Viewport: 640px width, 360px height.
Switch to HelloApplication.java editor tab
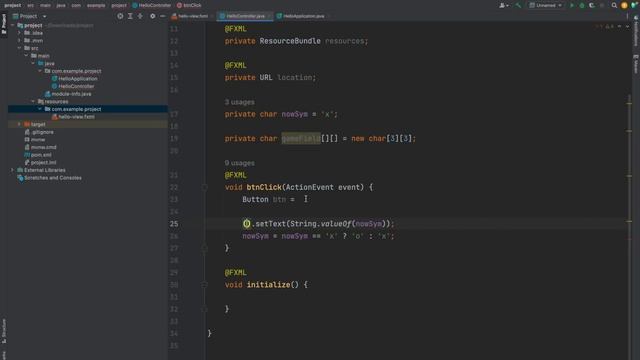pos(301,16)
